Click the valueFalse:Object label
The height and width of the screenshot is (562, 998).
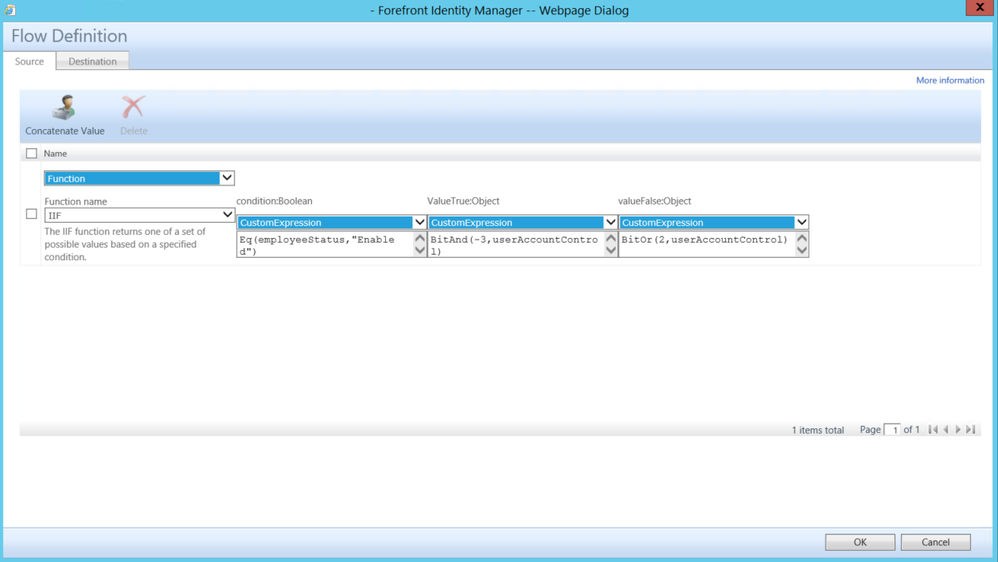pyautogui.click(x=654, y=200)
